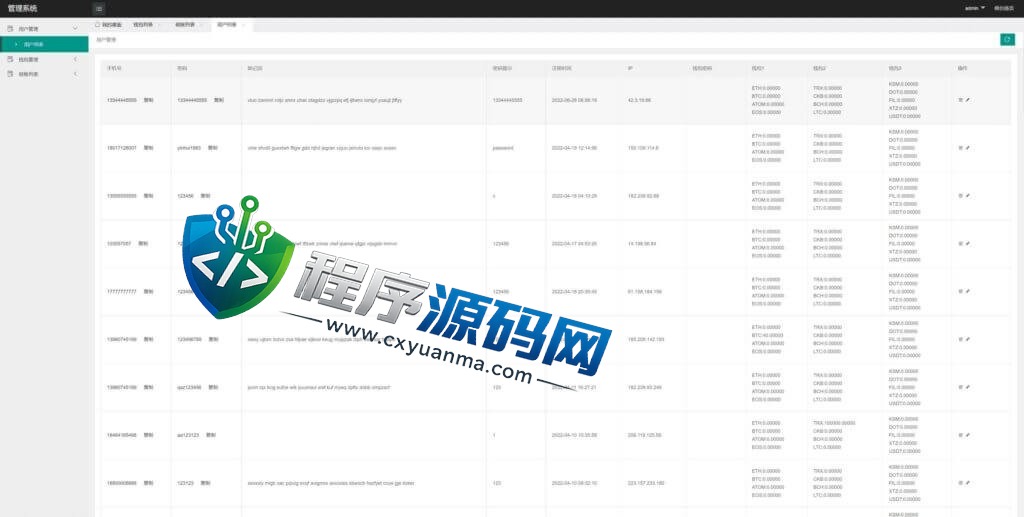Delete user with password 123123

click(960, 483)
